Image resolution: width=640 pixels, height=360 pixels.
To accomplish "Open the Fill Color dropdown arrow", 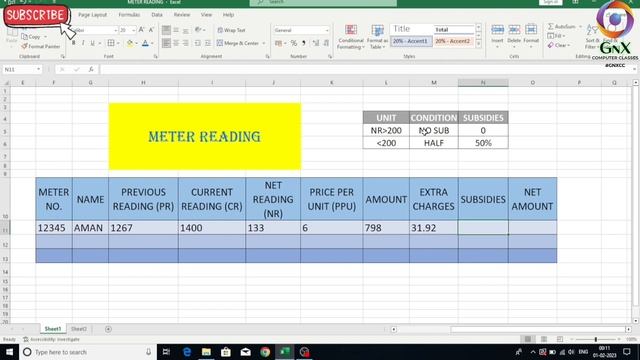I will [136, 43].
